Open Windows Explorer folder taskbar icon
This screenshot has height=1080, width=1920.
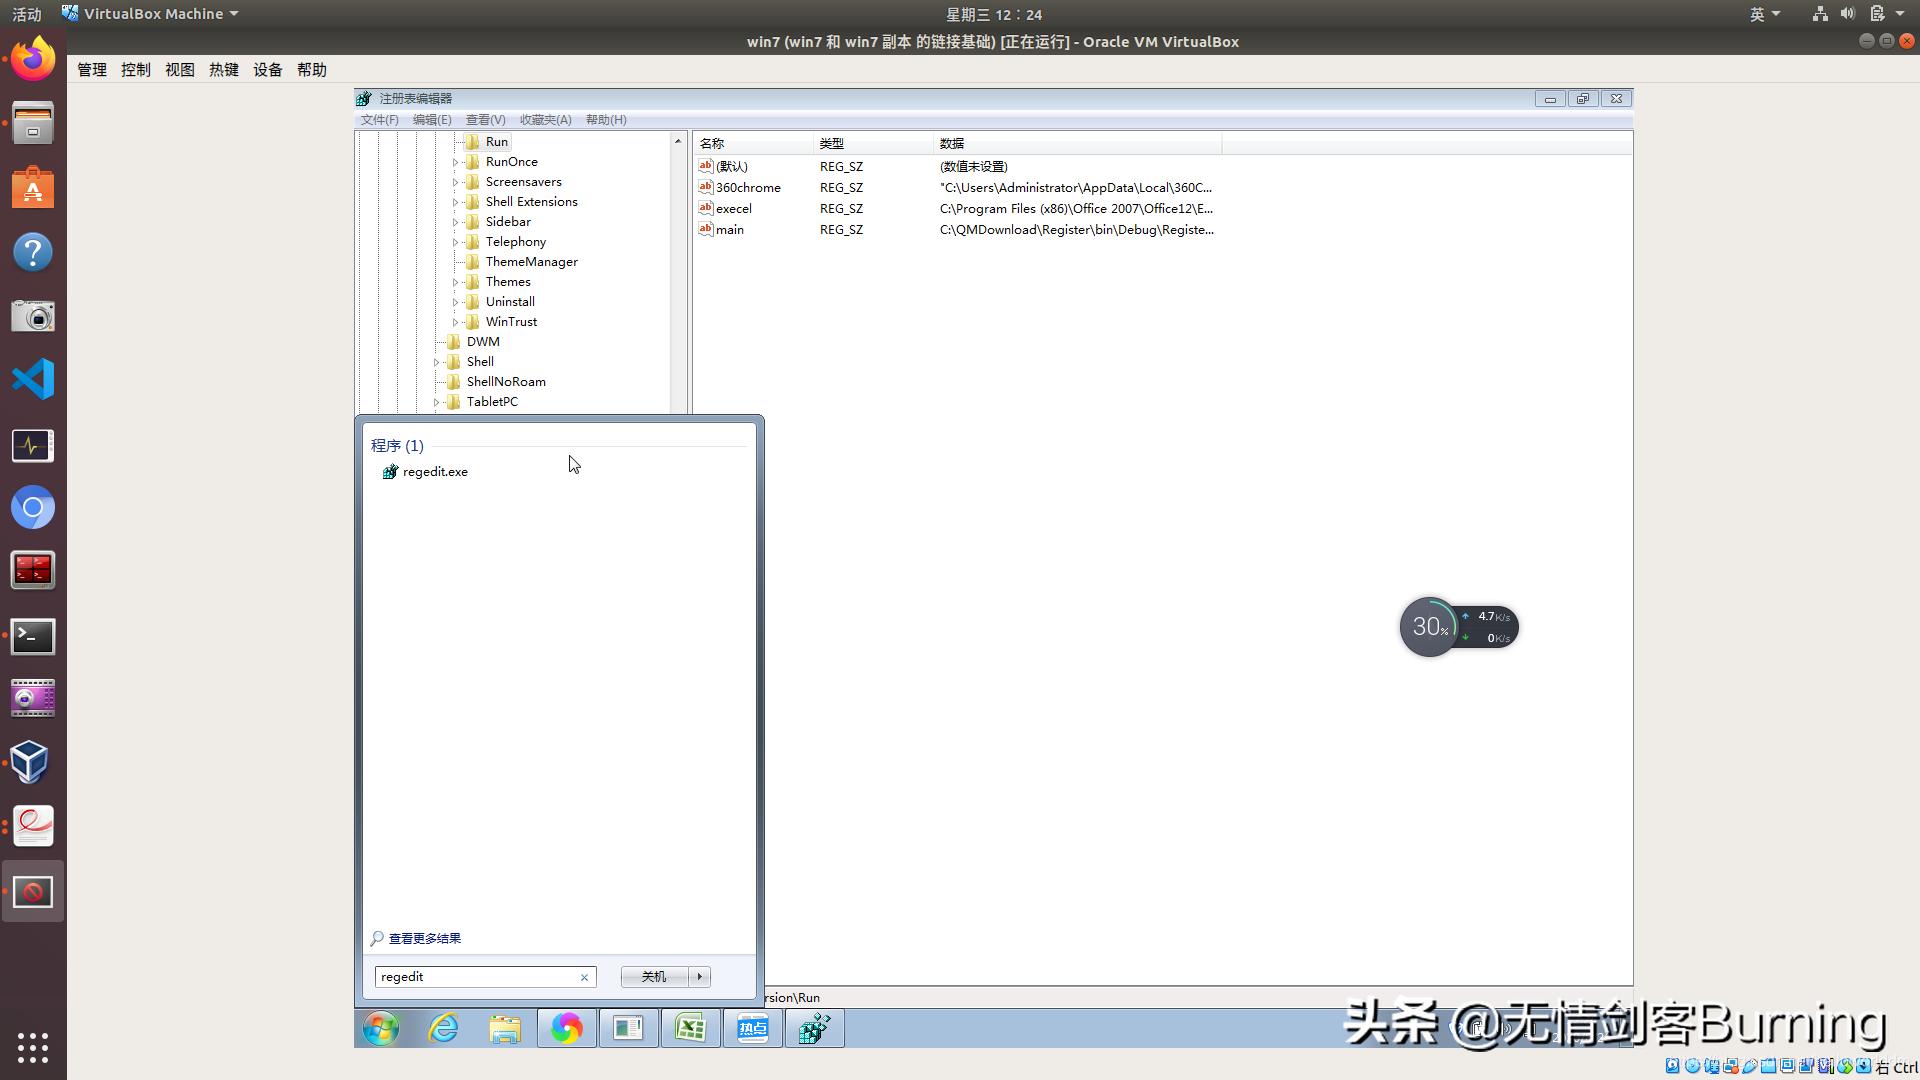pyautogui.click(x=505, y=1028)
